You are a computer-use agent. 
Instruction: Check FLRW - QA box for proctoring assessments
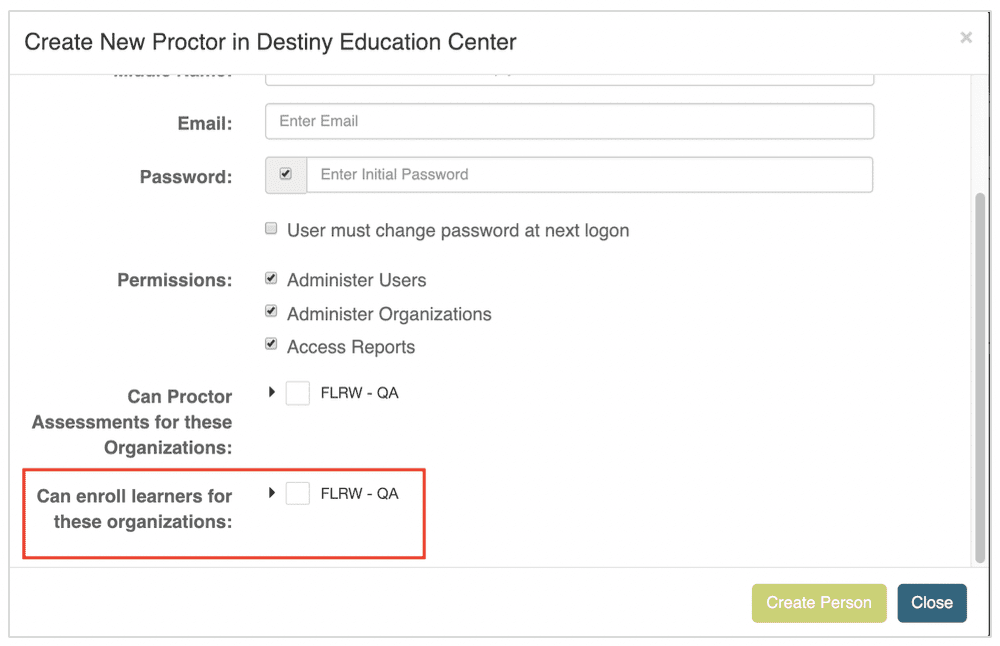click(297, 393)
